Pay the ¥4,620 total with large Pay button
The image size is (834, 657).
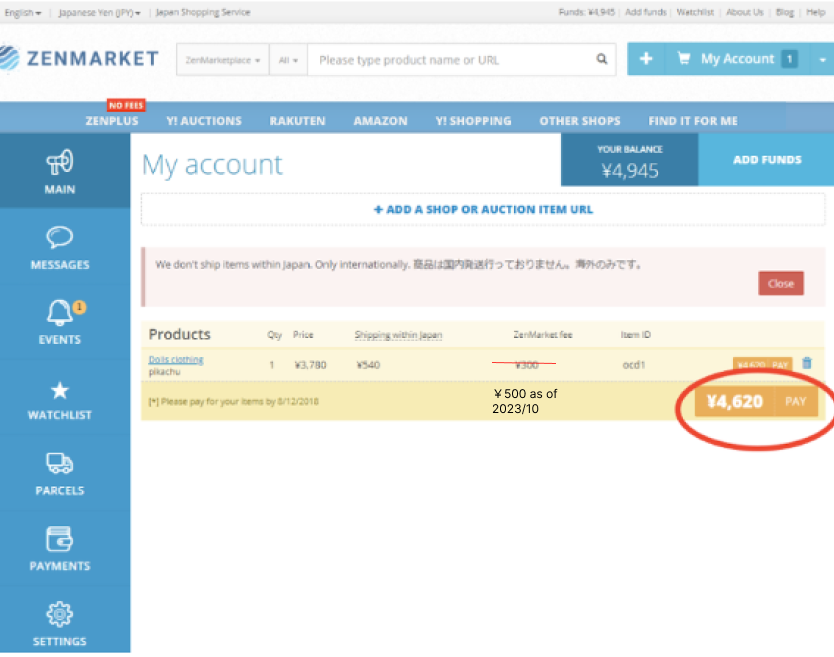[x=756, y=401]
